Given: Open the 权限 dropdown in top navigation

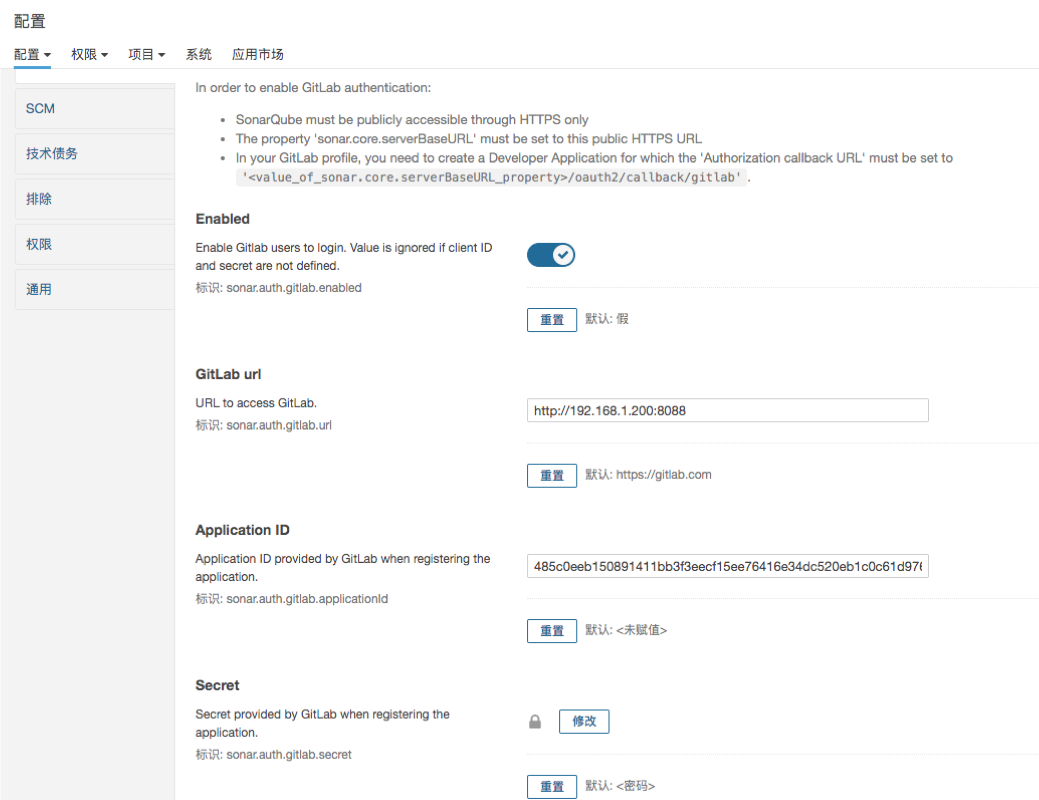Looking at the screenshot, I should [89, 54].
